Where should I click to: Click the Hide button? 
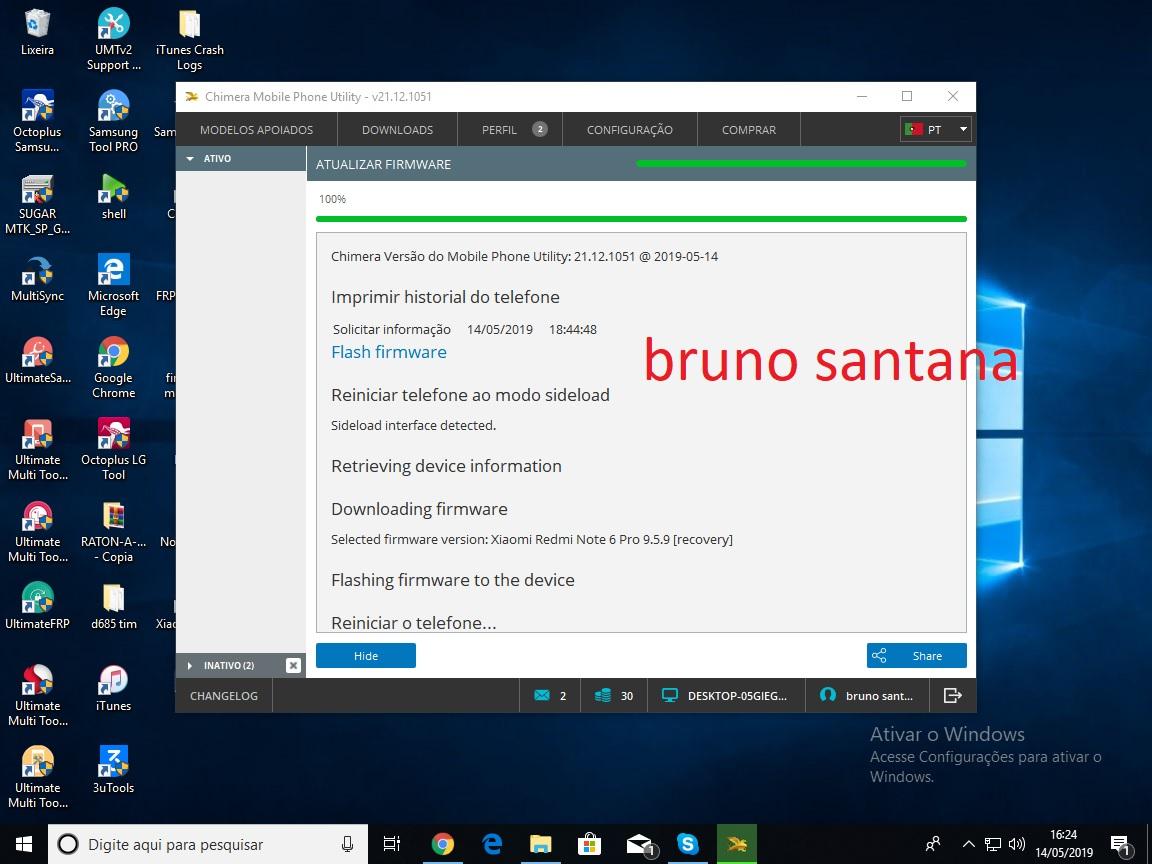click(366, 655)
